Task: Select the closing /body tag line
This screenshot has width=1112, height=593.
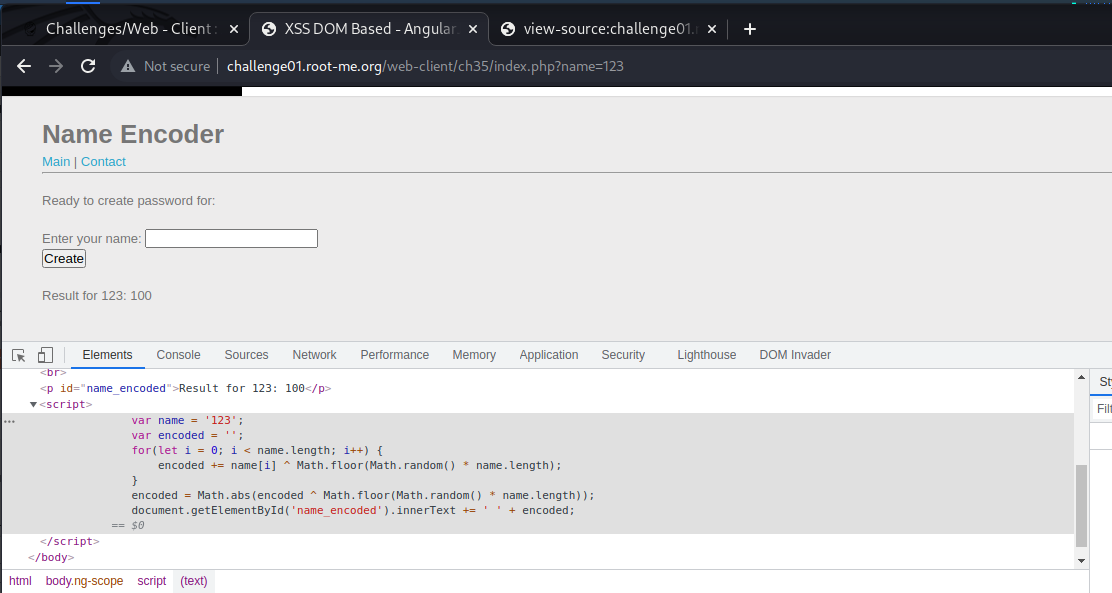Action: [51, 558]
